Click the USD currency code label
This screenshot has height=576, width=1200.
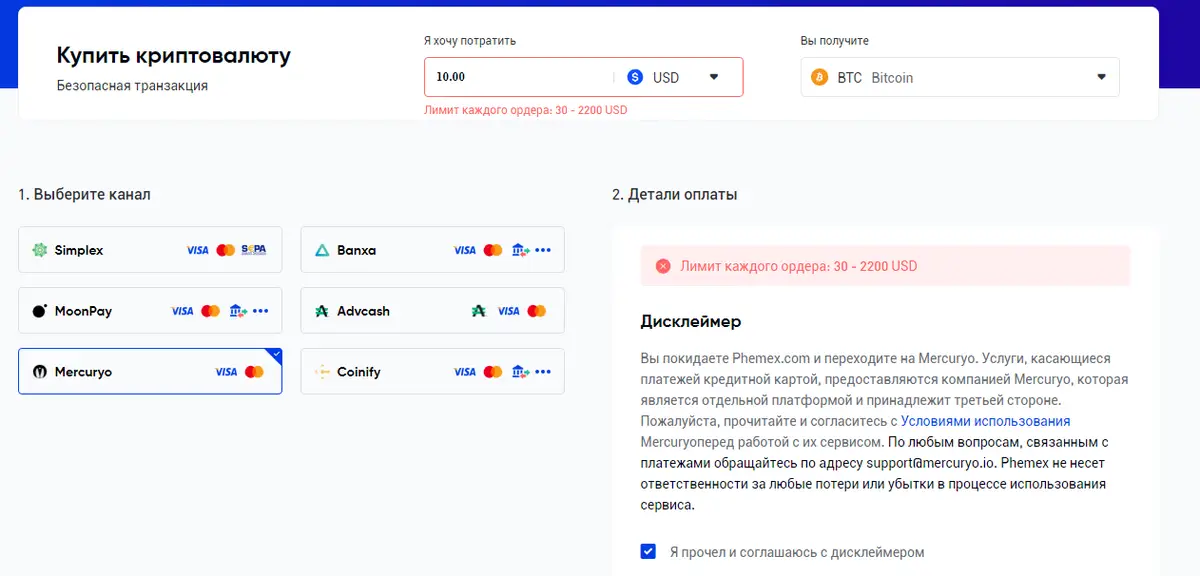(x=666, y=77)
